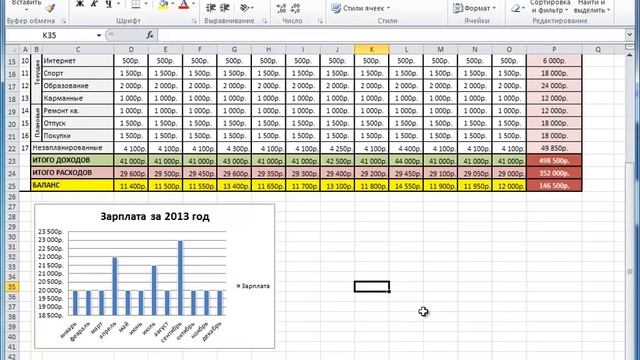640x360 pixels.
Task: Apply the red font color button
Action: pyautogui.click(x=184, y=4)
